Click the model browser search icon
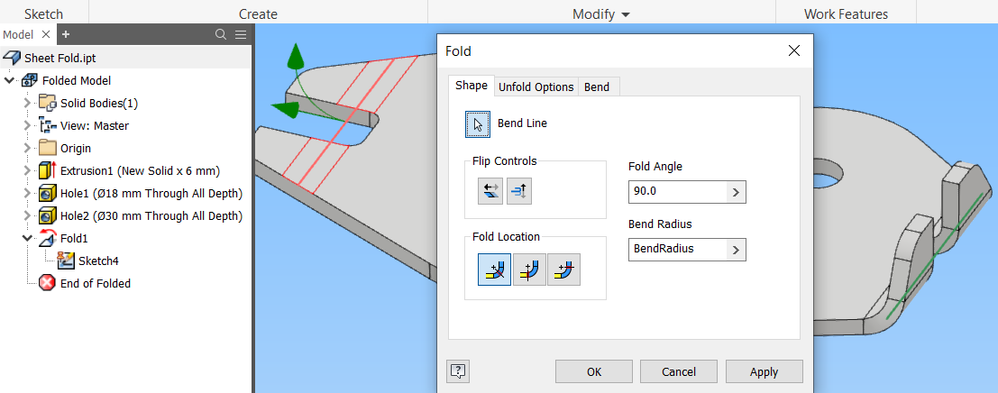The width and height of the screenshot is (998, 393). tap(220, 34)
